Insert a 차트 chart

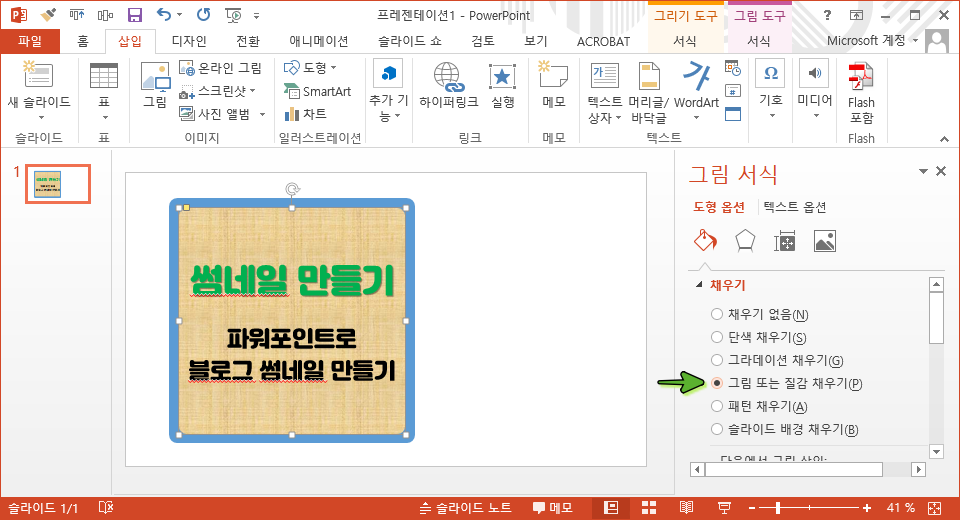coord(306,114)
